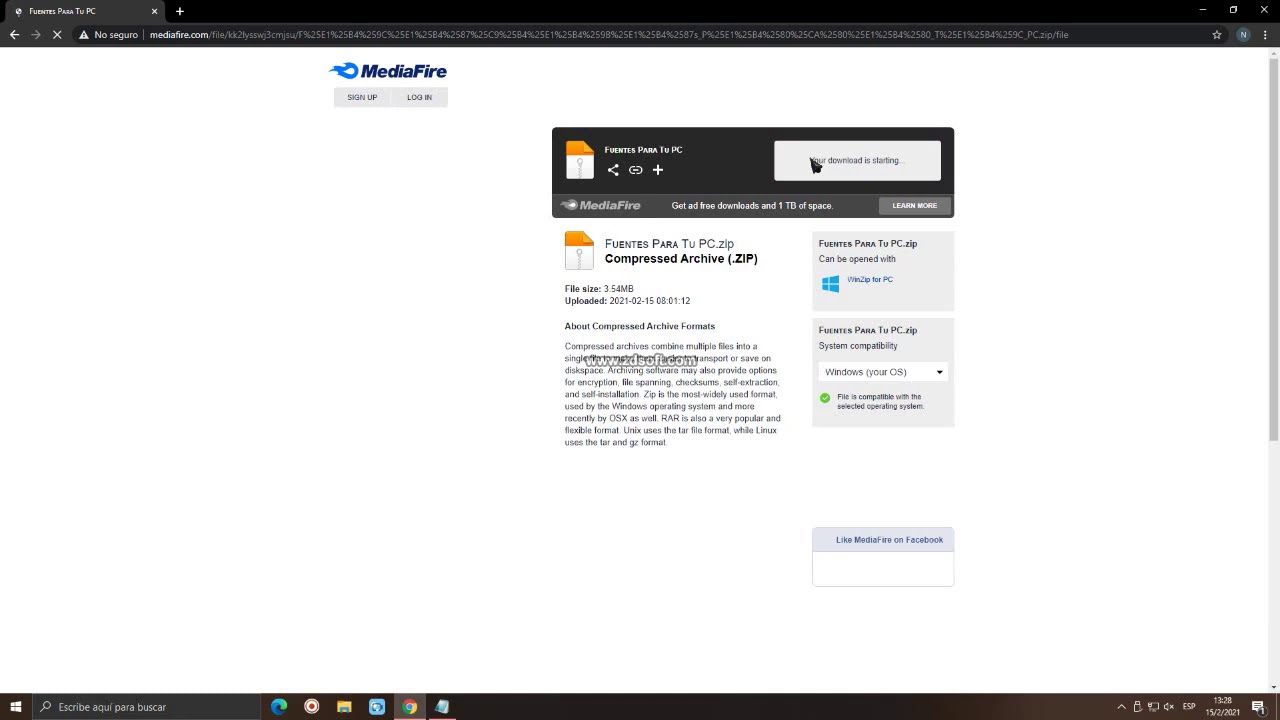Image resolution: width=1280 pixels, height=720 pixels.
Task: Switch to Chrome in the taskbar
Action: point(409,707)
